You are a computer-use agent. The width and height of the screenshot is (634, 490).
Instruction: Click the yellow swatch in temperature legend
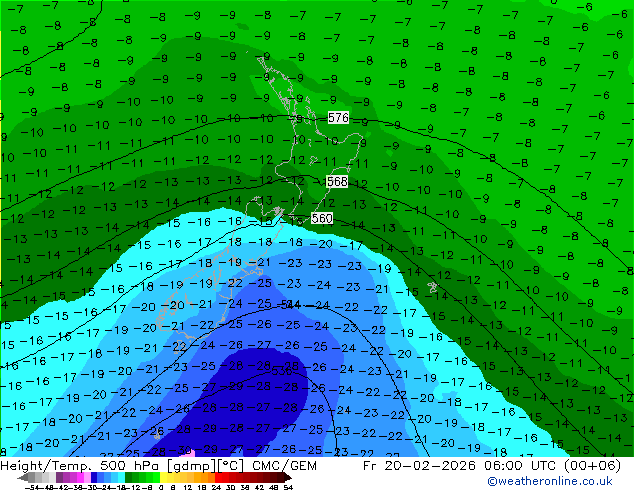163,477
